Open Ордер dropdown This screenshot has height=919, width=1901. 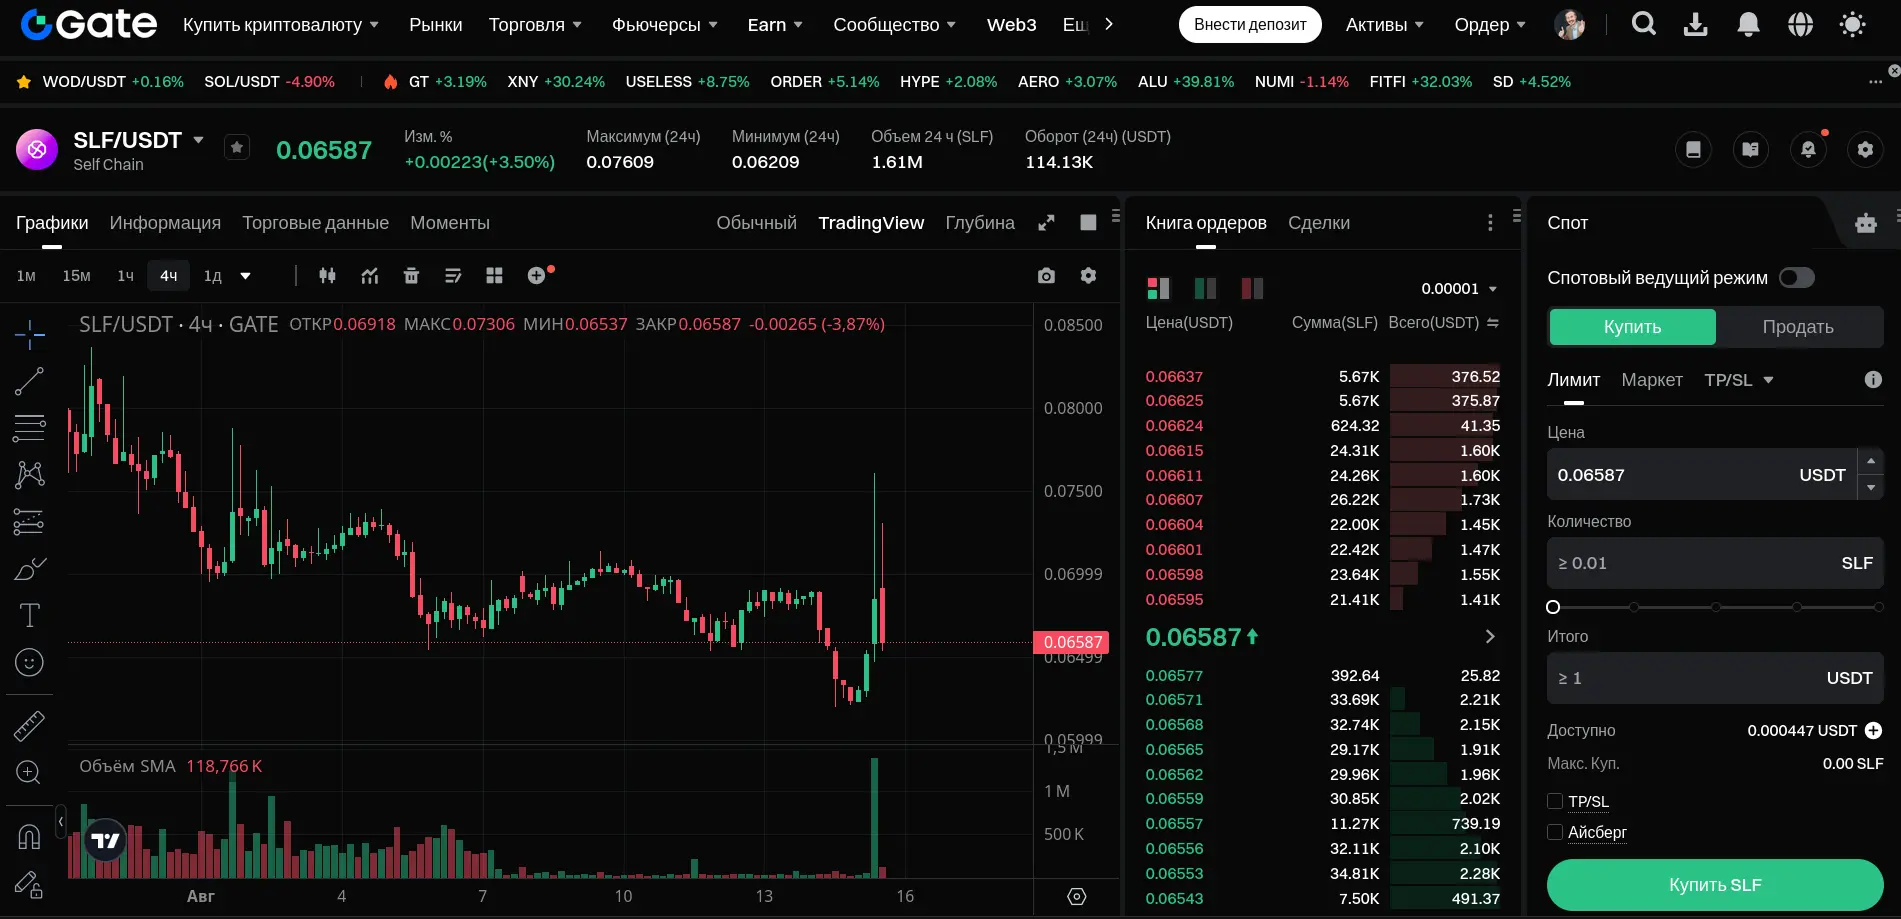pyautogui.click(x=1490, y=24)
